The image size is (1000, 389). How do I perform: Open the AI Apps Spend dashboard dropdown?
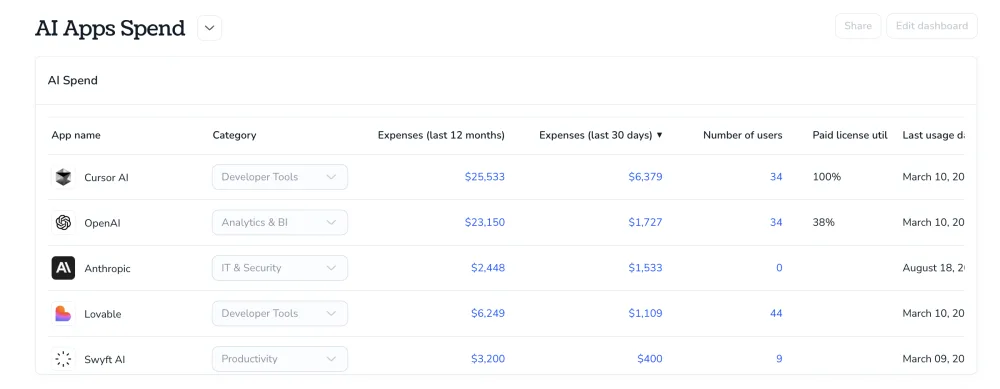click(209, 28)
